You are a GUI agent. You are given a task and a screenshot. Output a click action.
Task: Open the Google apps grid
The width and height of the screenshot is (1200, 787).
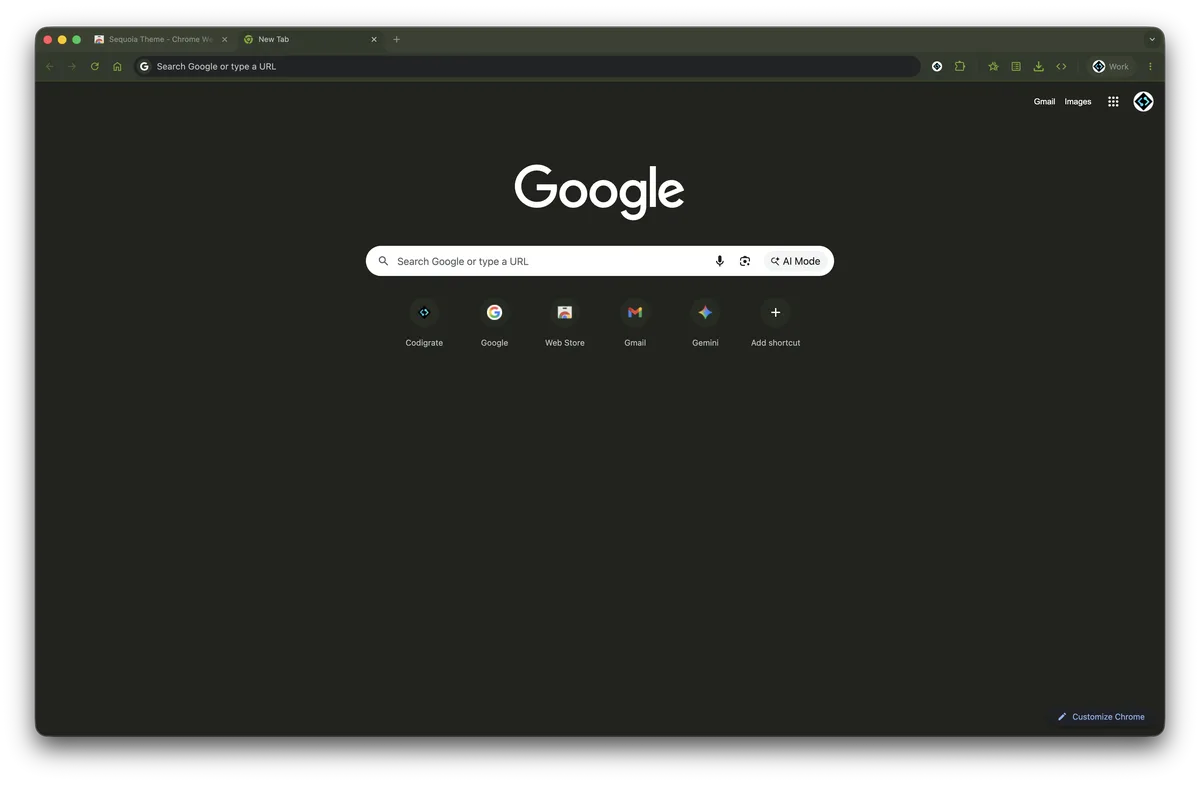1113,102
